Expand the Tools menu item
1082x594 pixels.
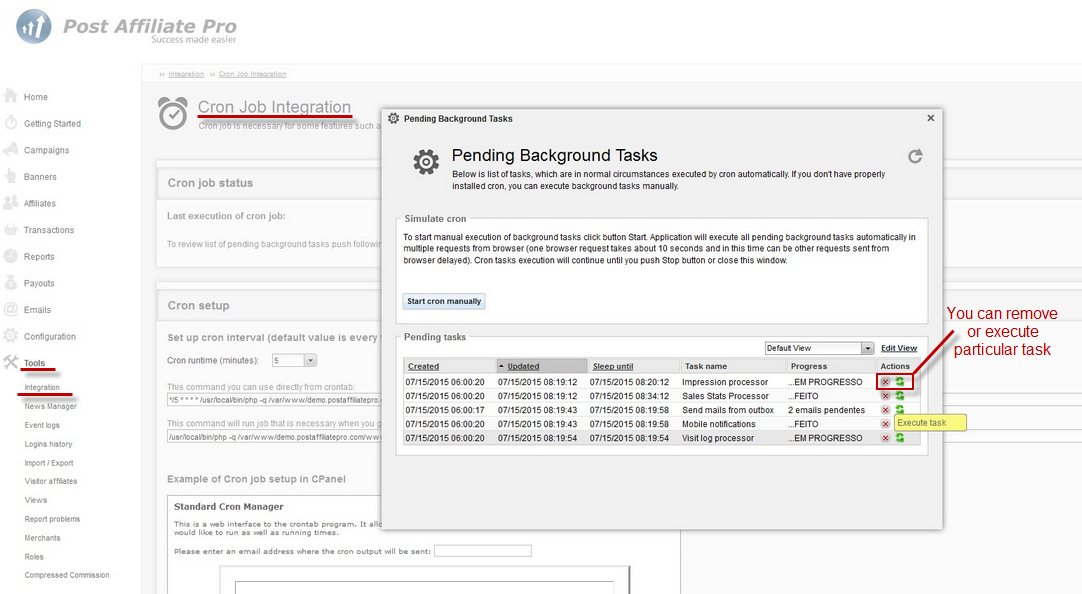(x=35, y=363)
